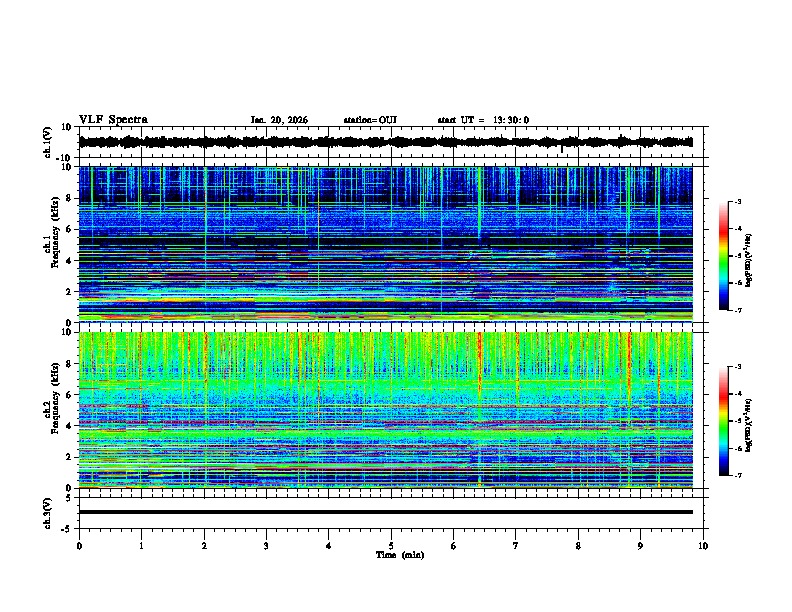Click the ch.1(V) waveform axis label

[48, 142]
